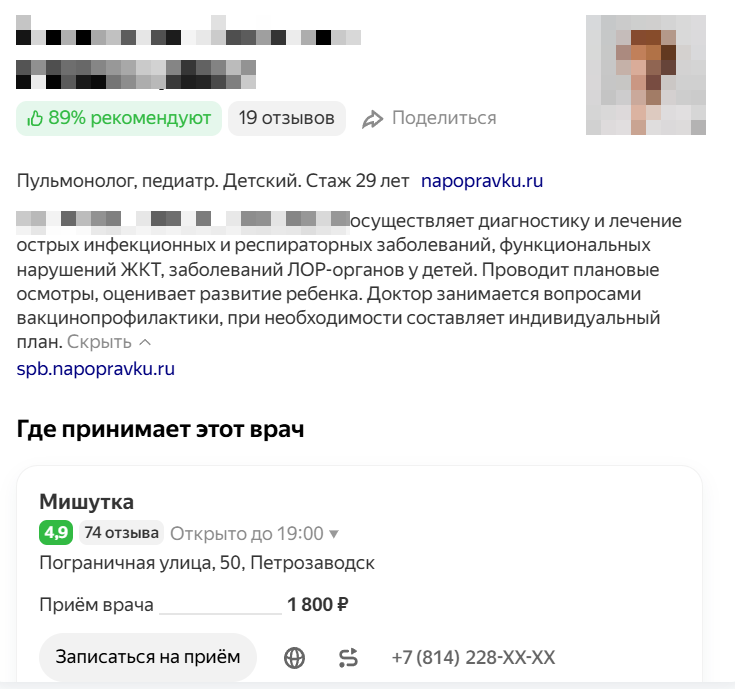Image resolution: width=735 pixels, height=689 pixels.
Task: Open the napopravku.ru source link
Action: pyautogui.click(x=482, y=181)
